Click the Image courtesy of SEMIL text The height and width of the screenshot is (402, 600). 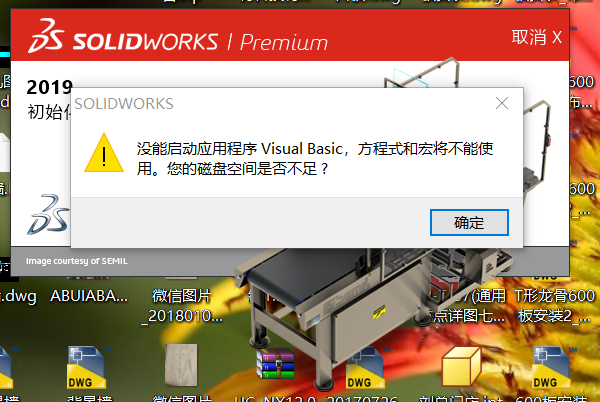point(77,261)
